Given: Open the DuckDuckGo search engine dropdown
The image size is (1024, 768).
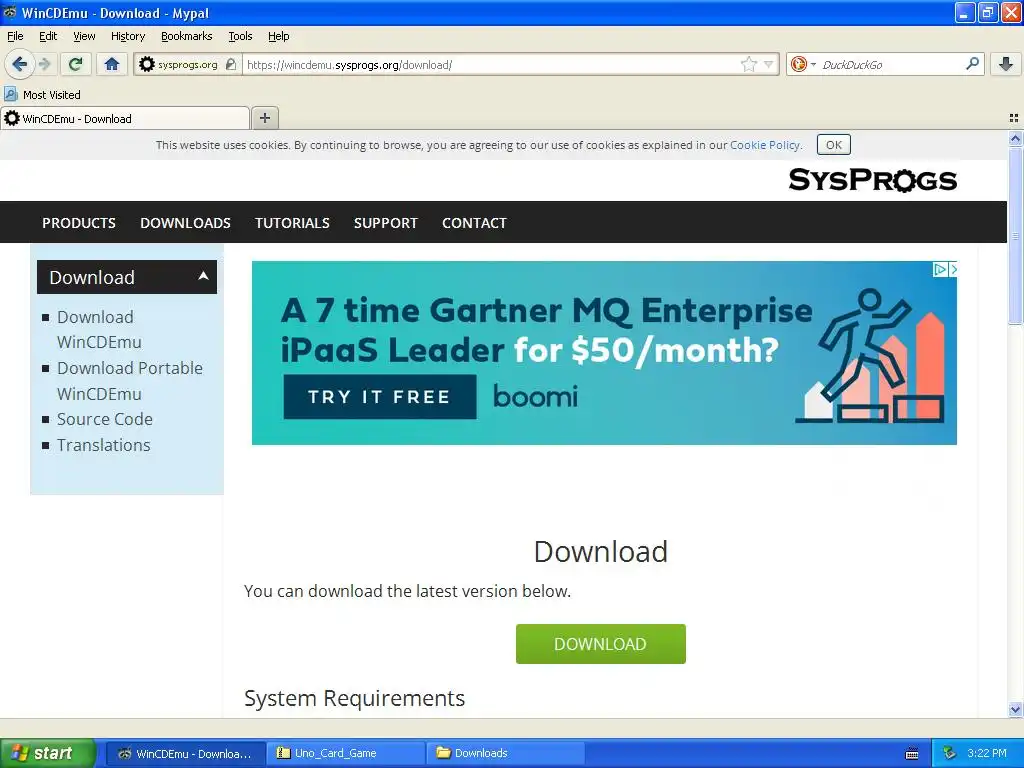Looking at the screenshot, I should pyautogui.click(x=813, y=64).
